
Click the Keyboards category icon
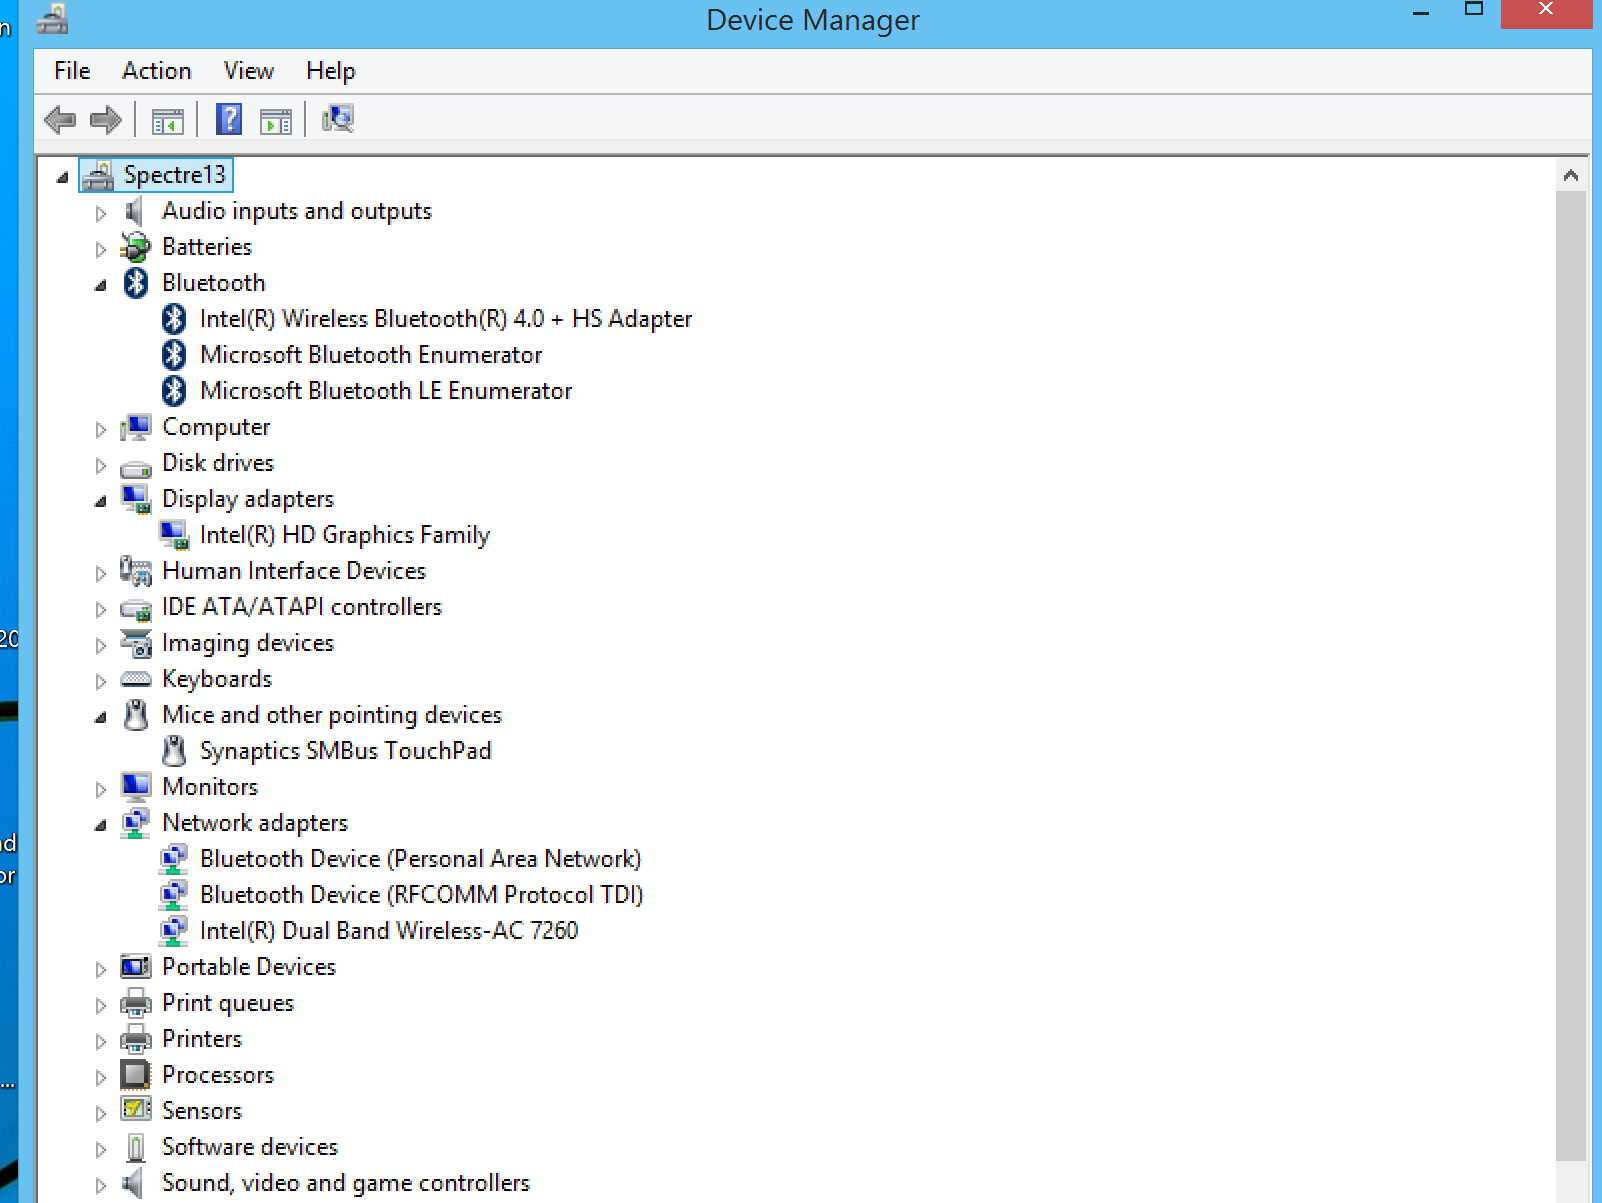click(136, 679)
